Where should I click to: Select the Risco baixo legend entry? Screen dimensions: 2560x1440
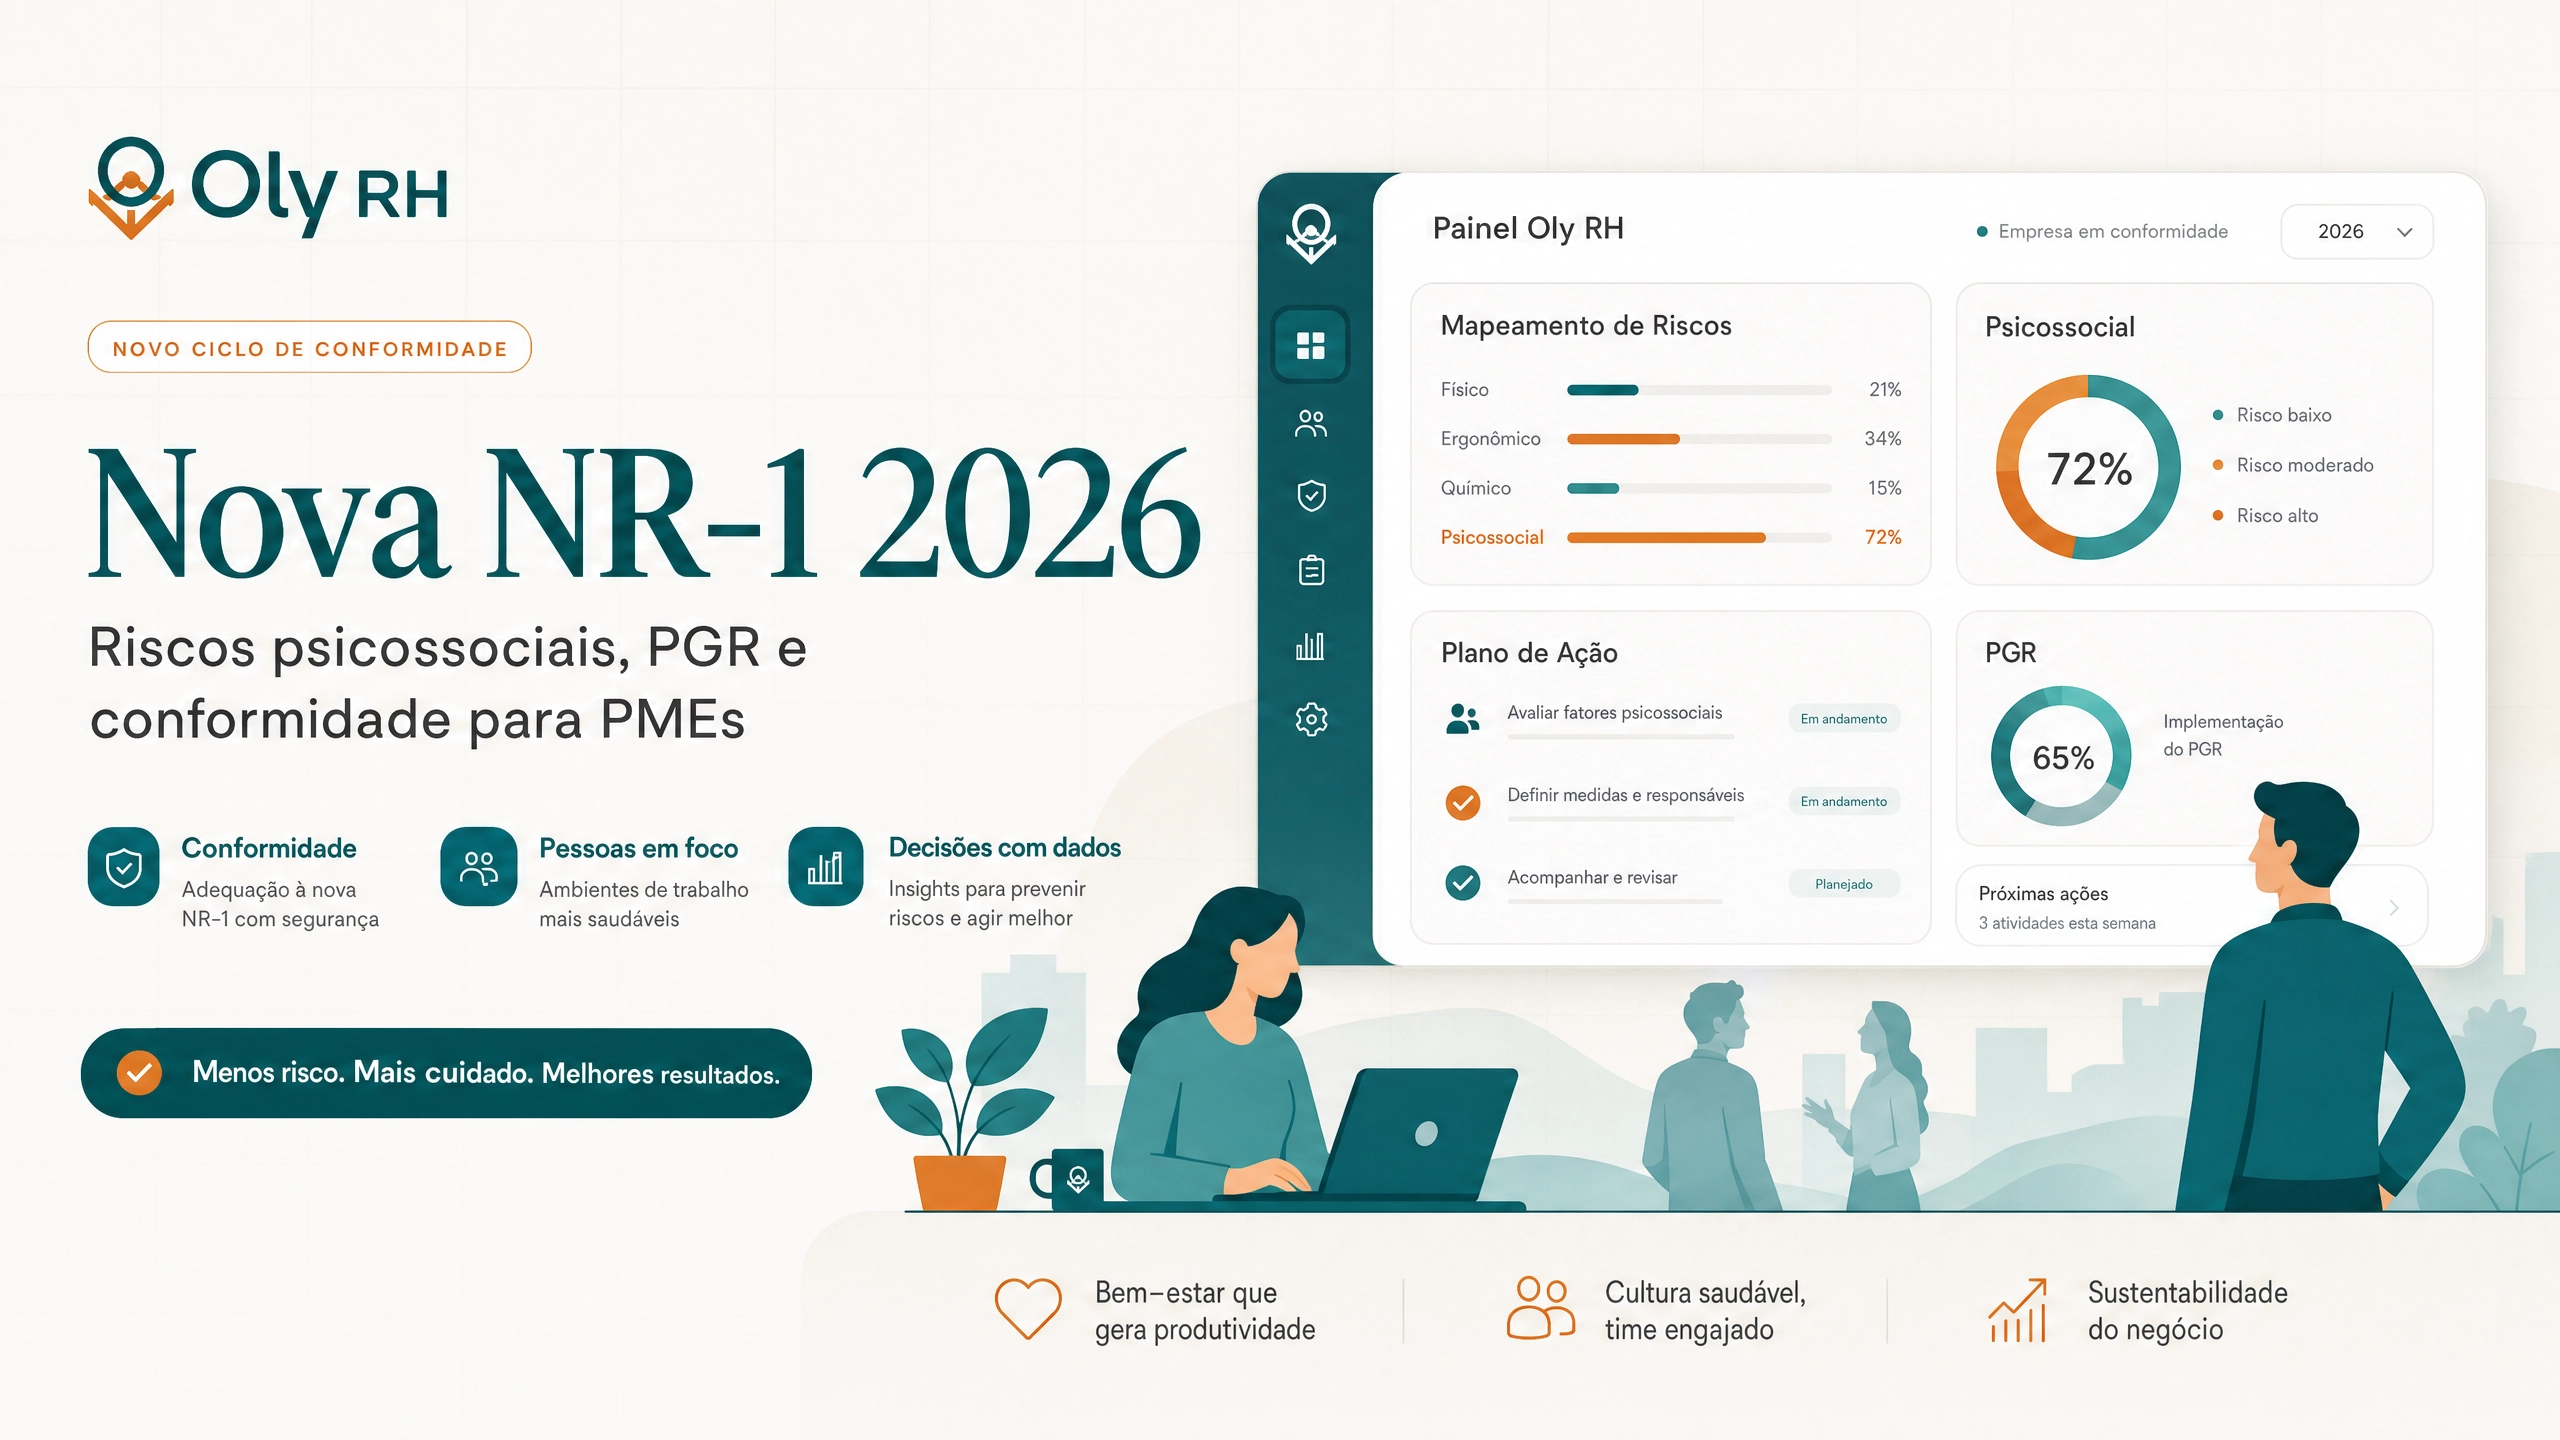pos(2272,415)
